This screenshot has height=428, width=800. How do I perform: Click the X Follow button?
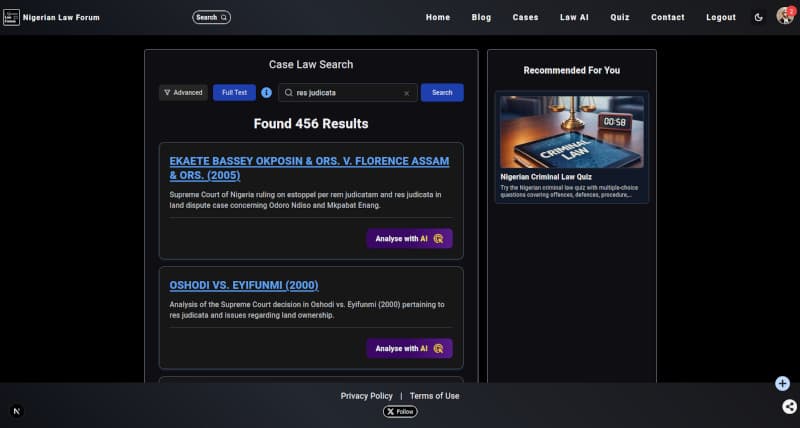(x=400, y=412)
